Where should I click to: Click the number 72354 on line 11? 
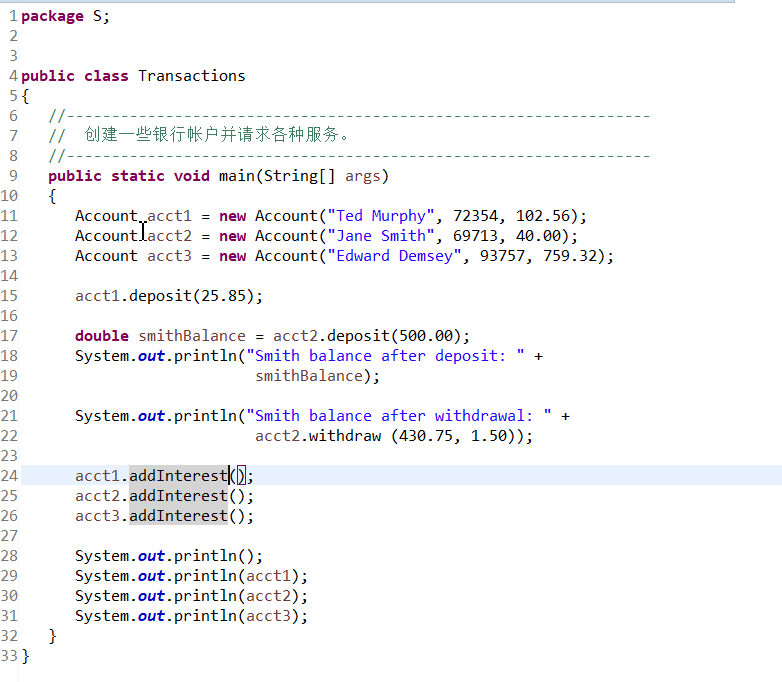click(x=475, y=216)
